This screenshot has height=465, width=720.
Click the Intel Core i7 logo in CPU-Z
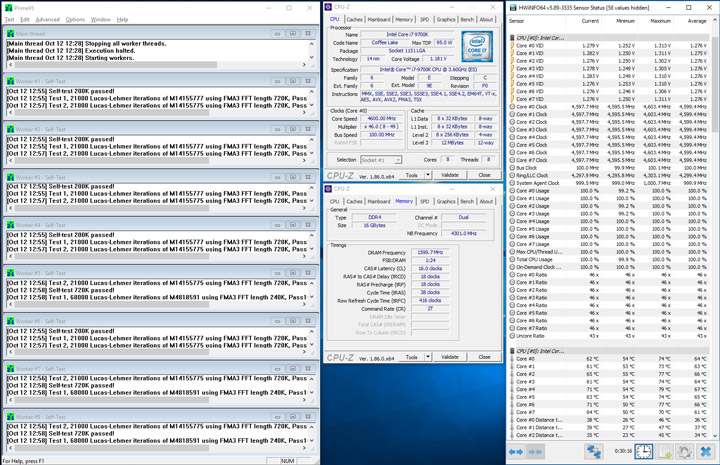476,46
